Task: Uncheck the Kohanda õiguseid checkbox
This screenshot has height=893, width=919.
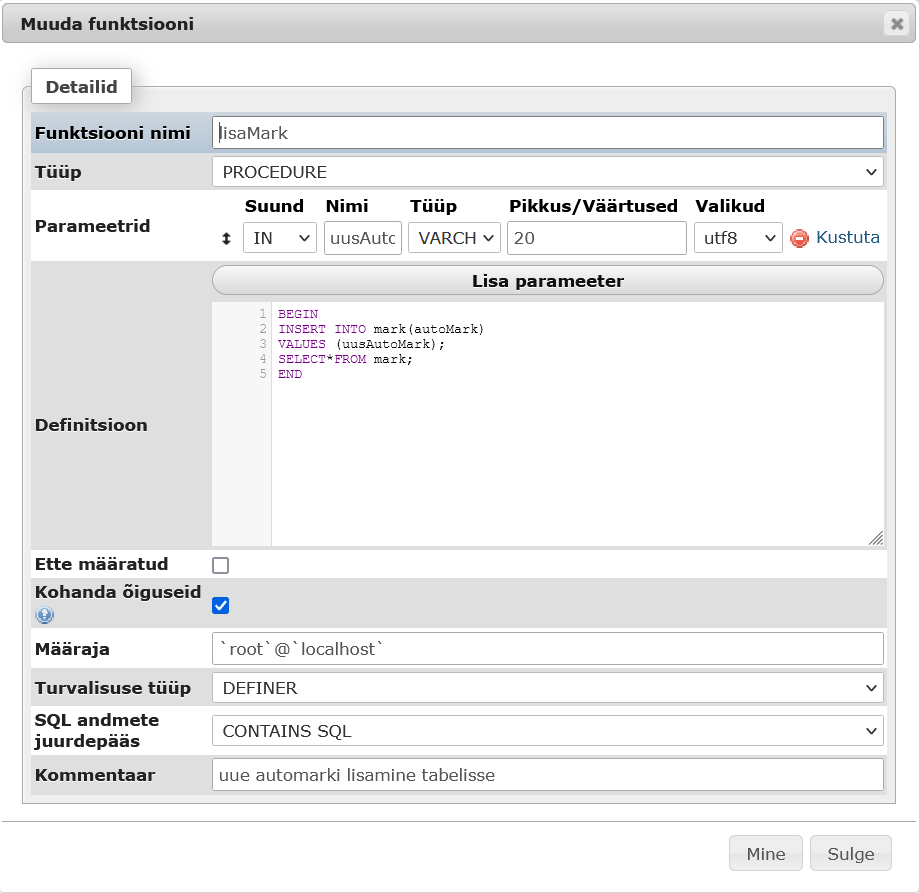Action: coord(221,605)
